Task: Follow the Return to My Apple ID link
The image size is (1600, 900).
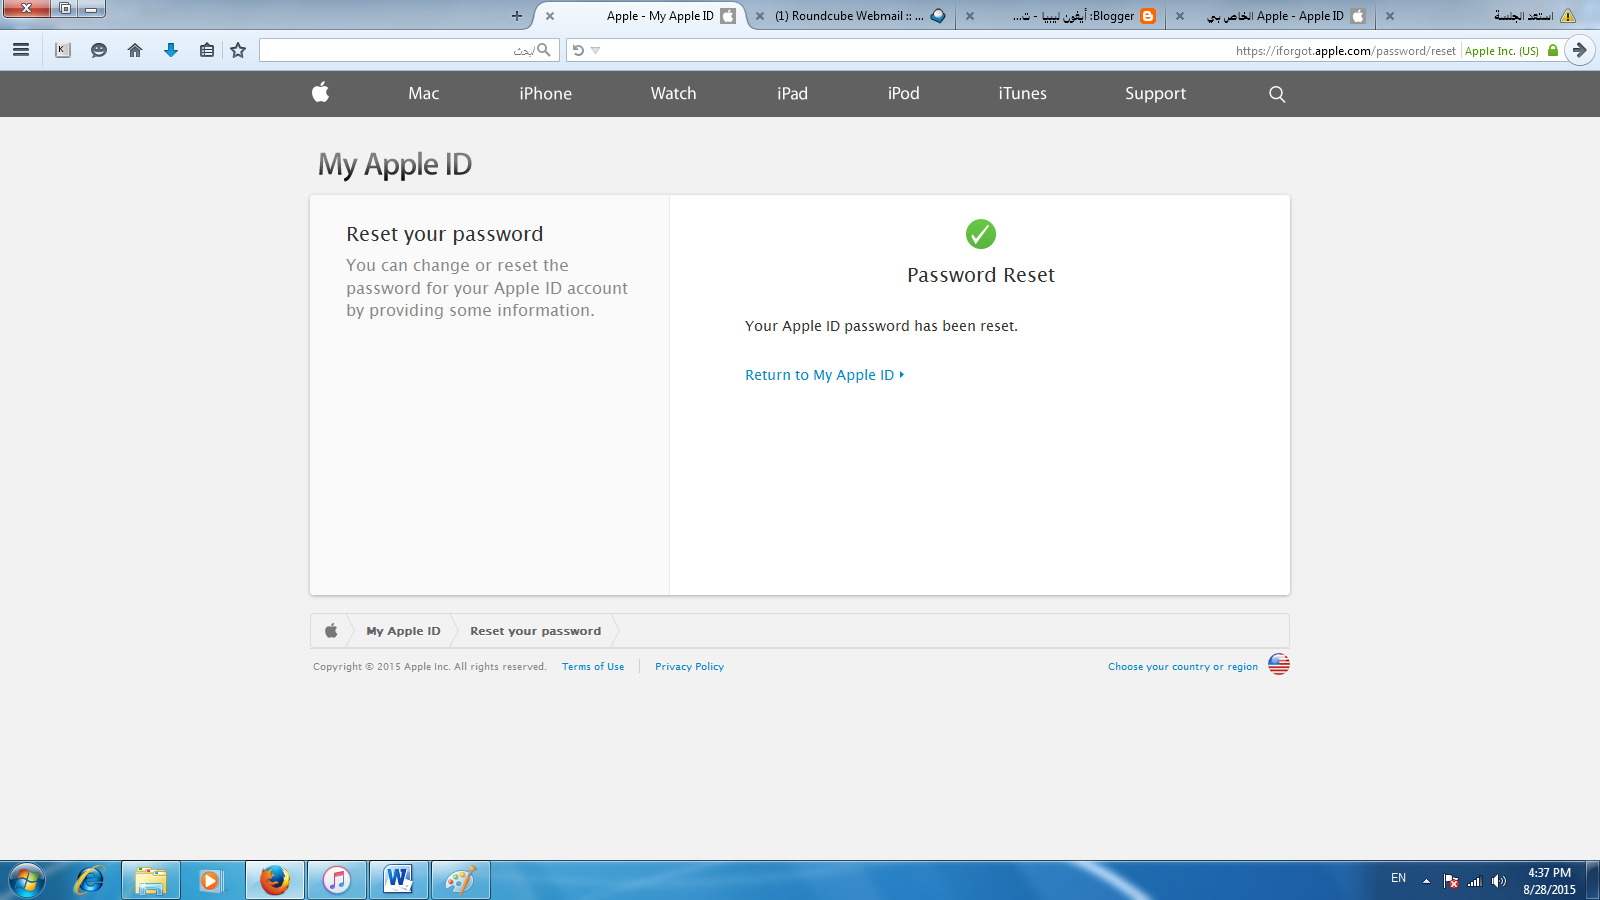Action: pos(824,375)
